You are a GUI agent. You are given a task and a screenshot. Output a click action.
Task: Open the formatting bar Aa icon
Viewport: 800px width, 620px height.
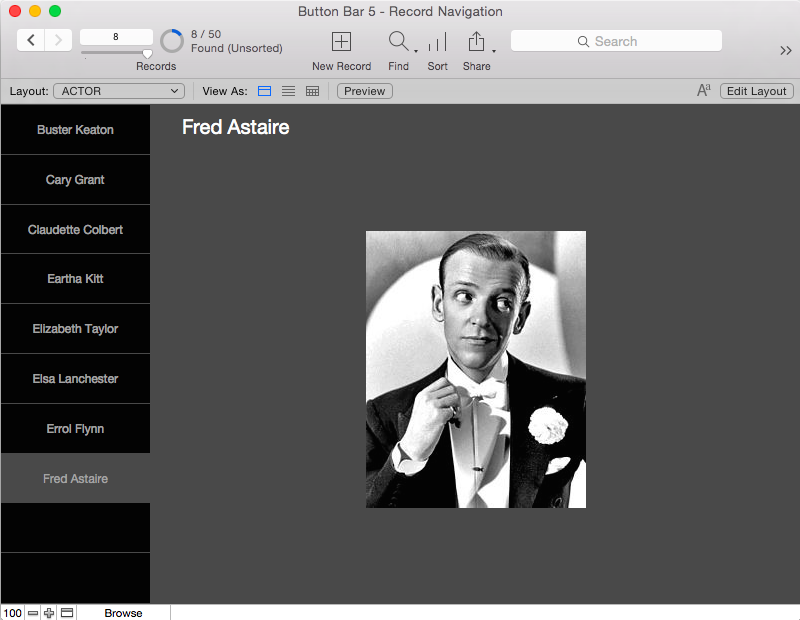(x=704, y=91)
